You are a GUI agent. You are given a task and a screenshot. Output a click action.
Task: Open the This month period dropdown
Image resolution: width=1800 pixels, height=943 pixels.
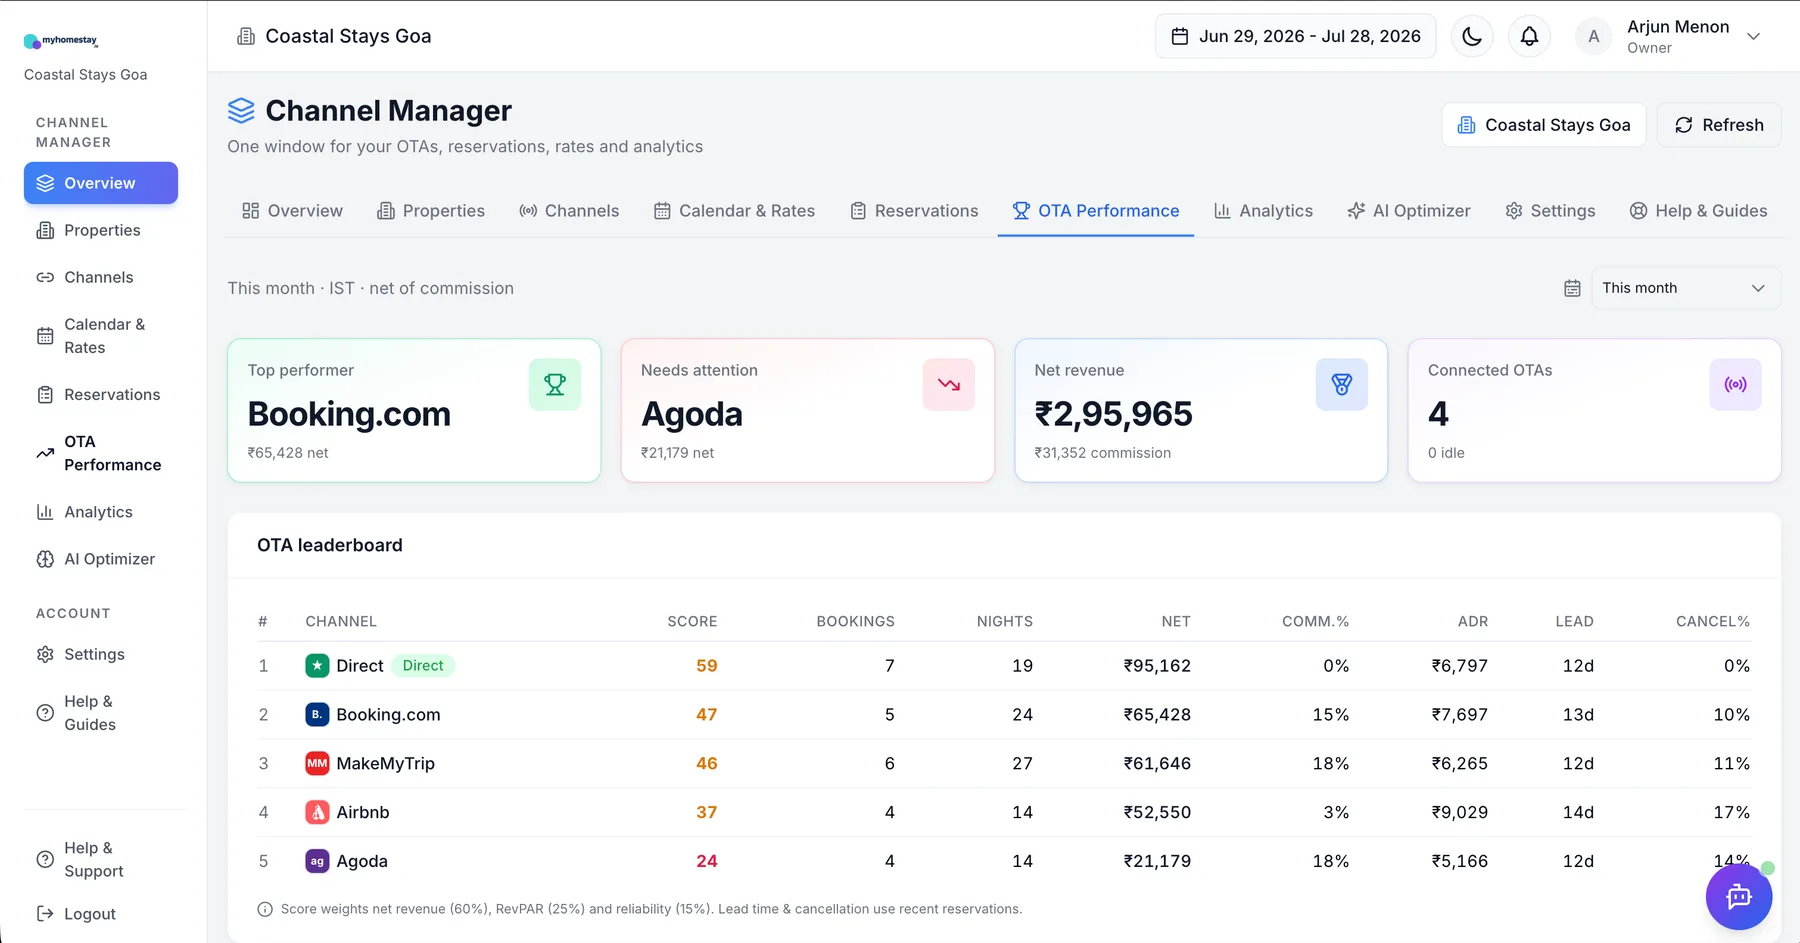1686,288
